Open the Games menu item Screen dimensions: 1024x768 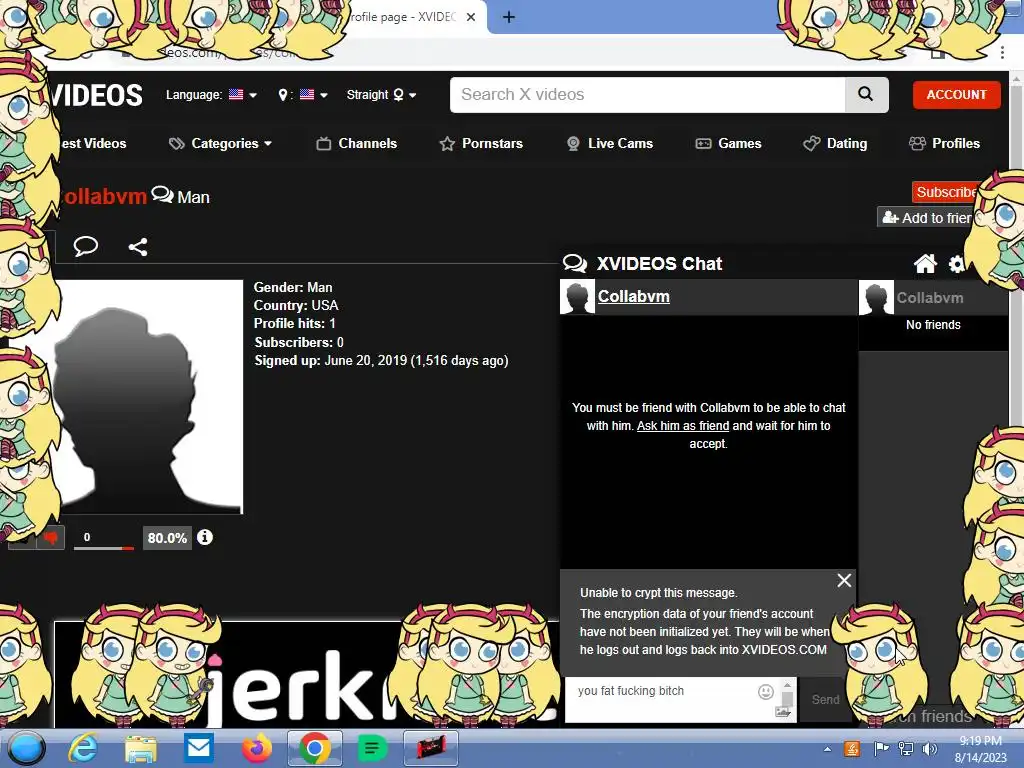(729, 143)
